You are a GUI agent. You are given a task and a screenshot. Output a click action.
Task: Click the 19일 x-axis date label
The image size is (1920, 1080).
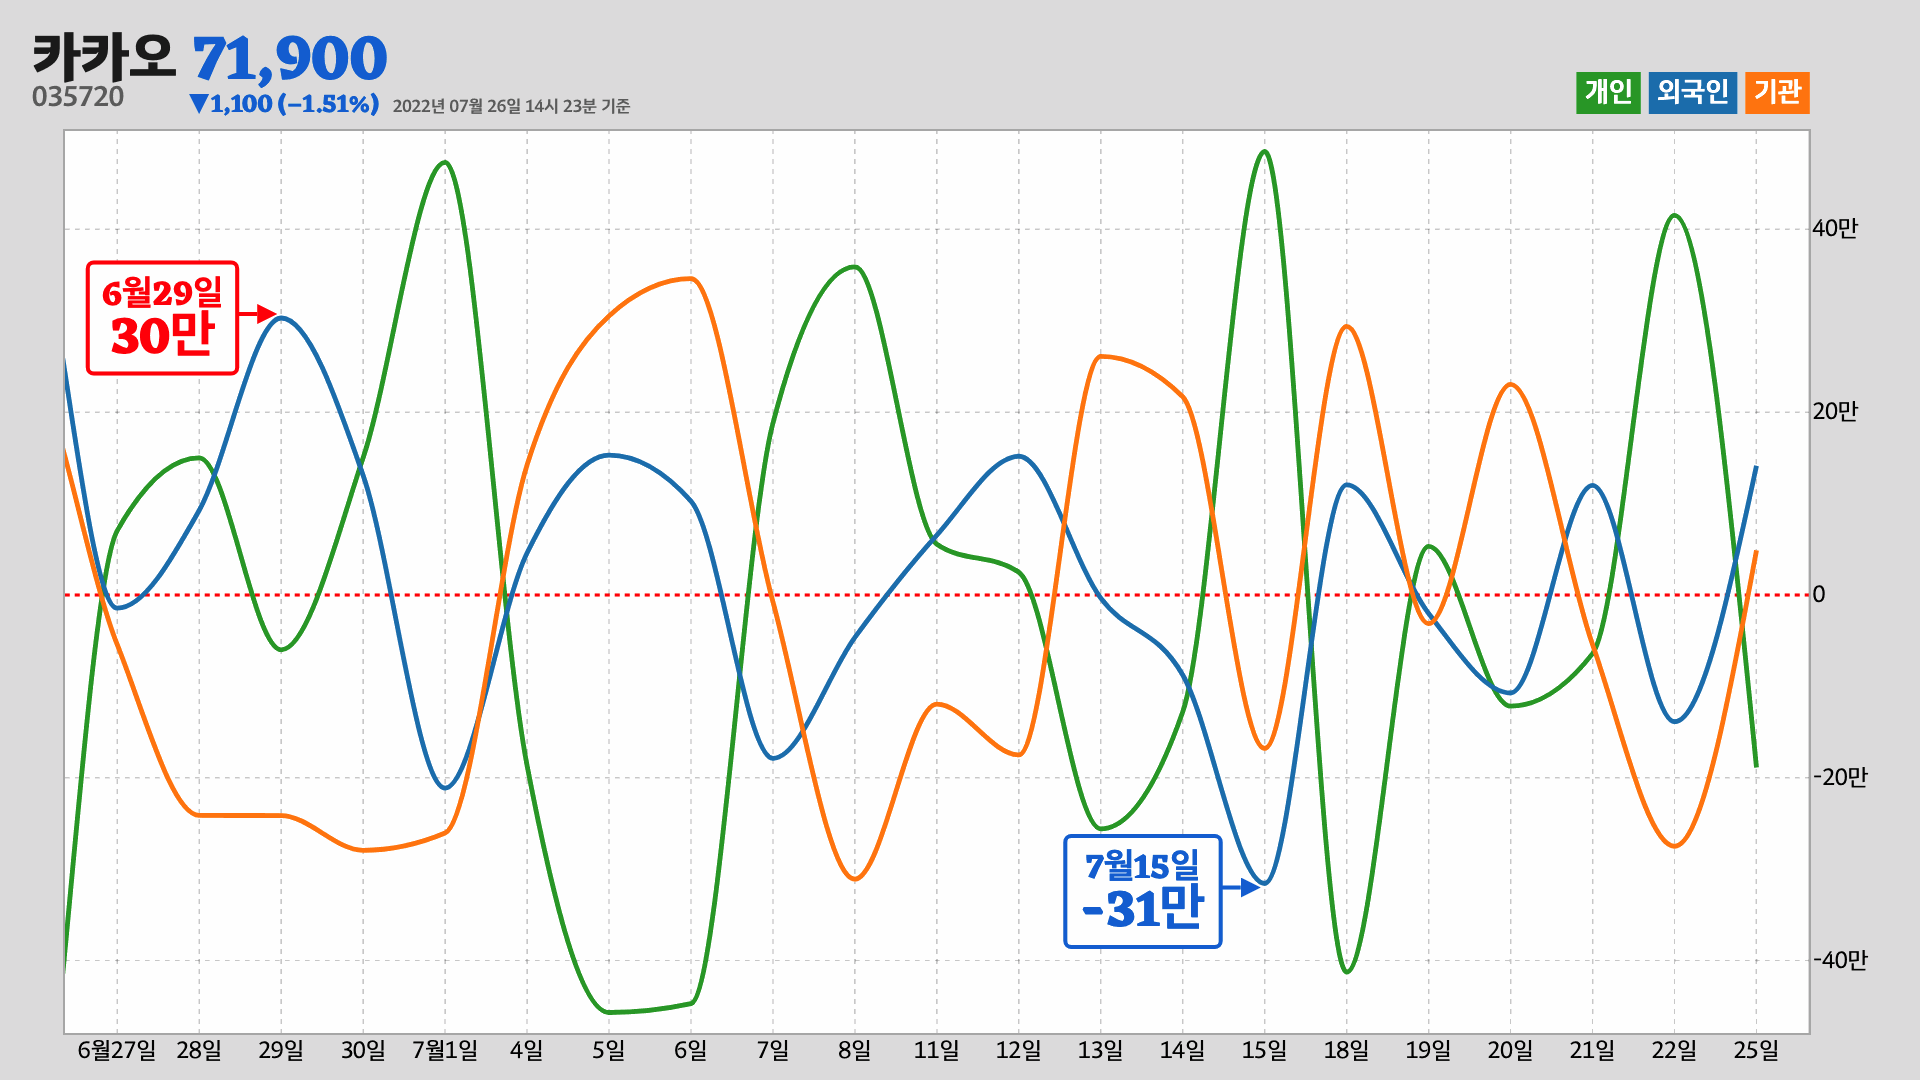click(1429, 1051)
